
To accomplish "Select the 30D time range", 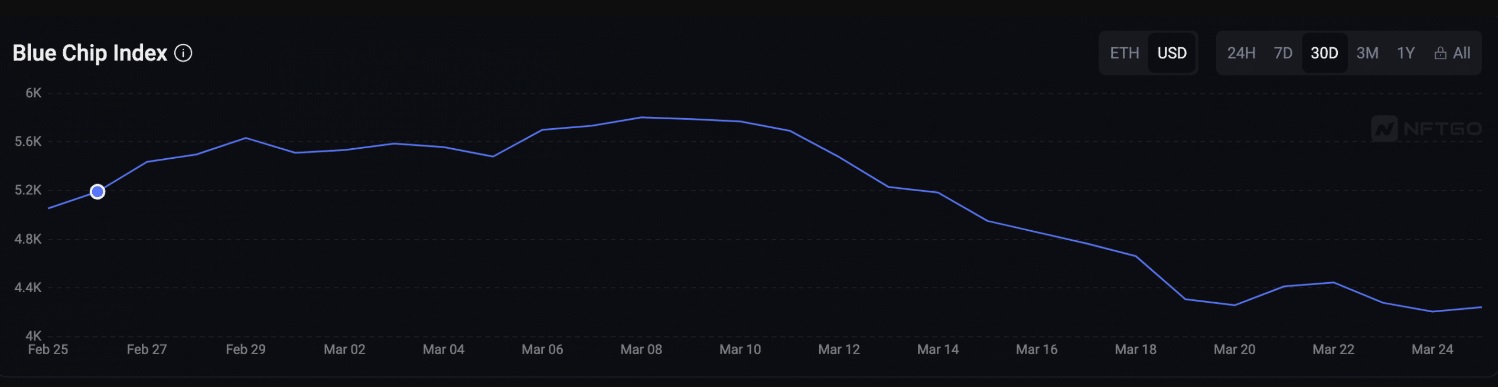I will [1324, 53].
